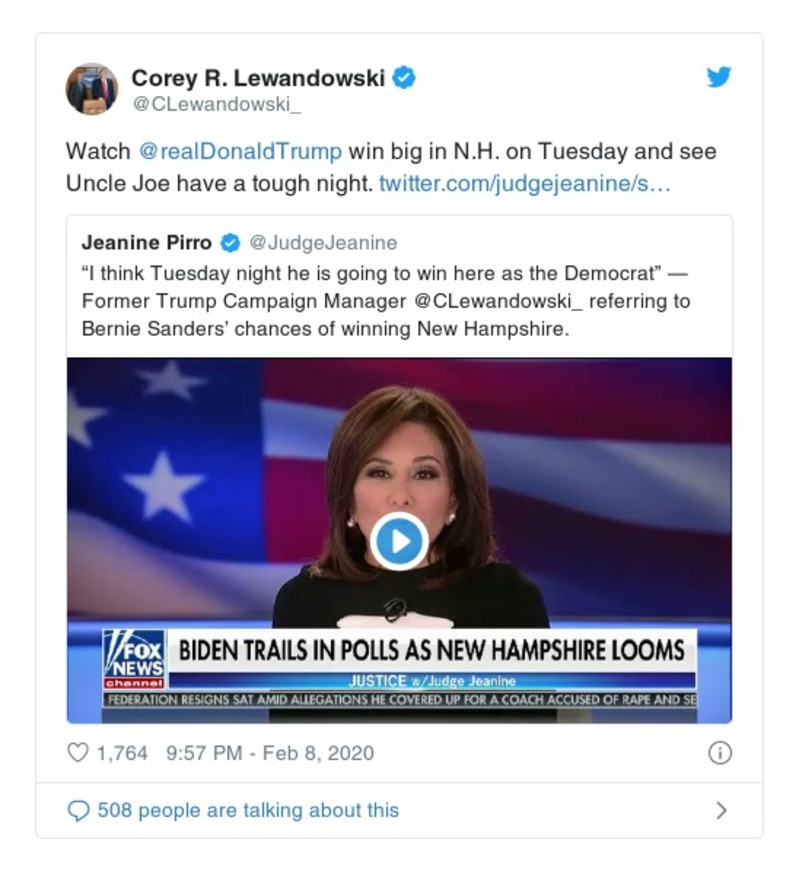Click the Fox News channel logo in video
The height and width of the screenshot is (887, 799).
134,659
